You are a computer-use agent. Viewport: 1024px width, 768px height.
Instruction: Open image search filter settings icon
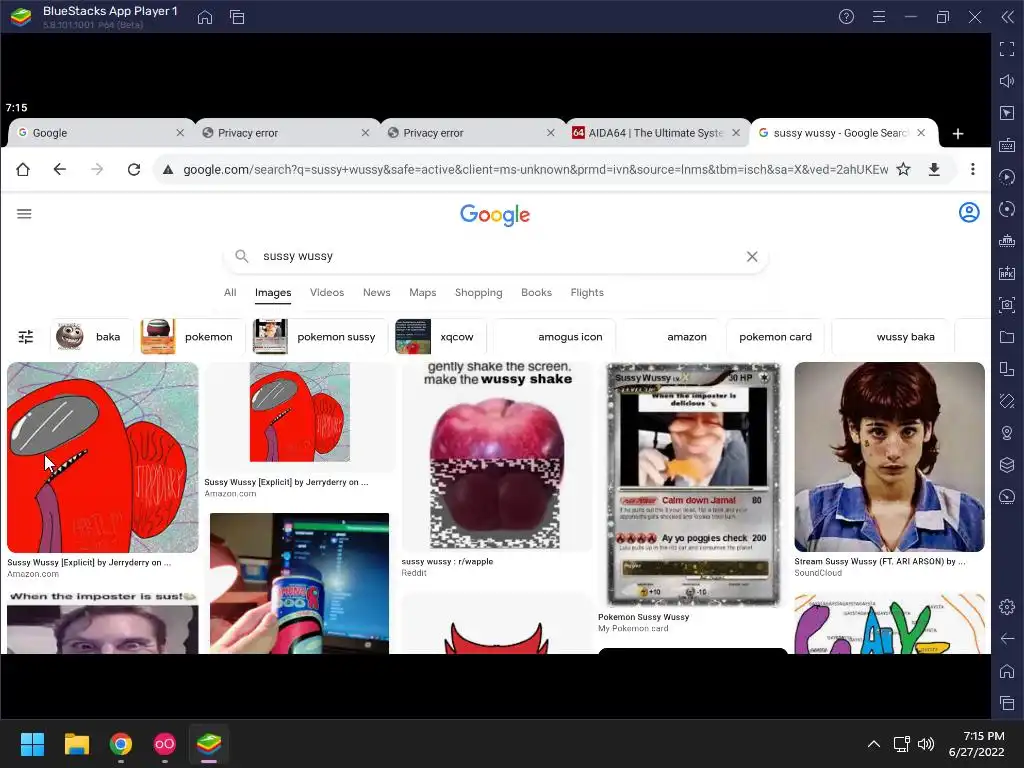click(x=25, y=337)
